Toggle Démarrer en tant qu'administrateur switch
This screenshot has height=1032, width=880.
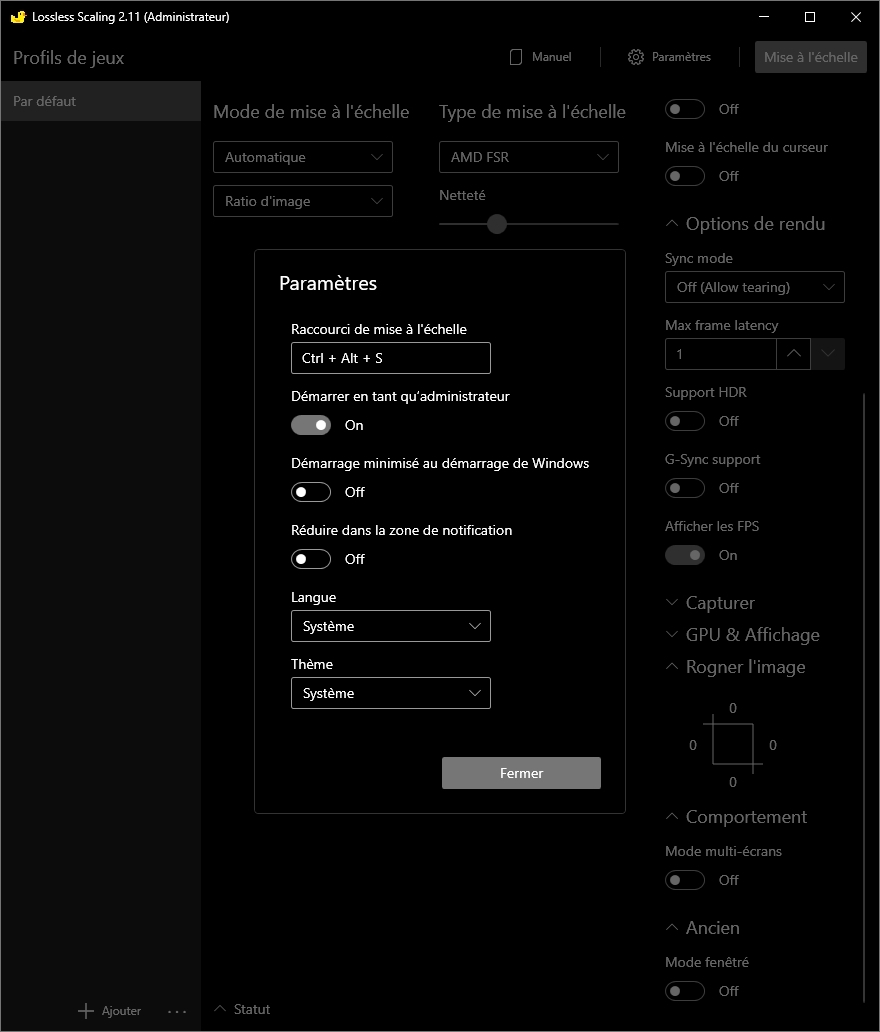tap(311, 425)
